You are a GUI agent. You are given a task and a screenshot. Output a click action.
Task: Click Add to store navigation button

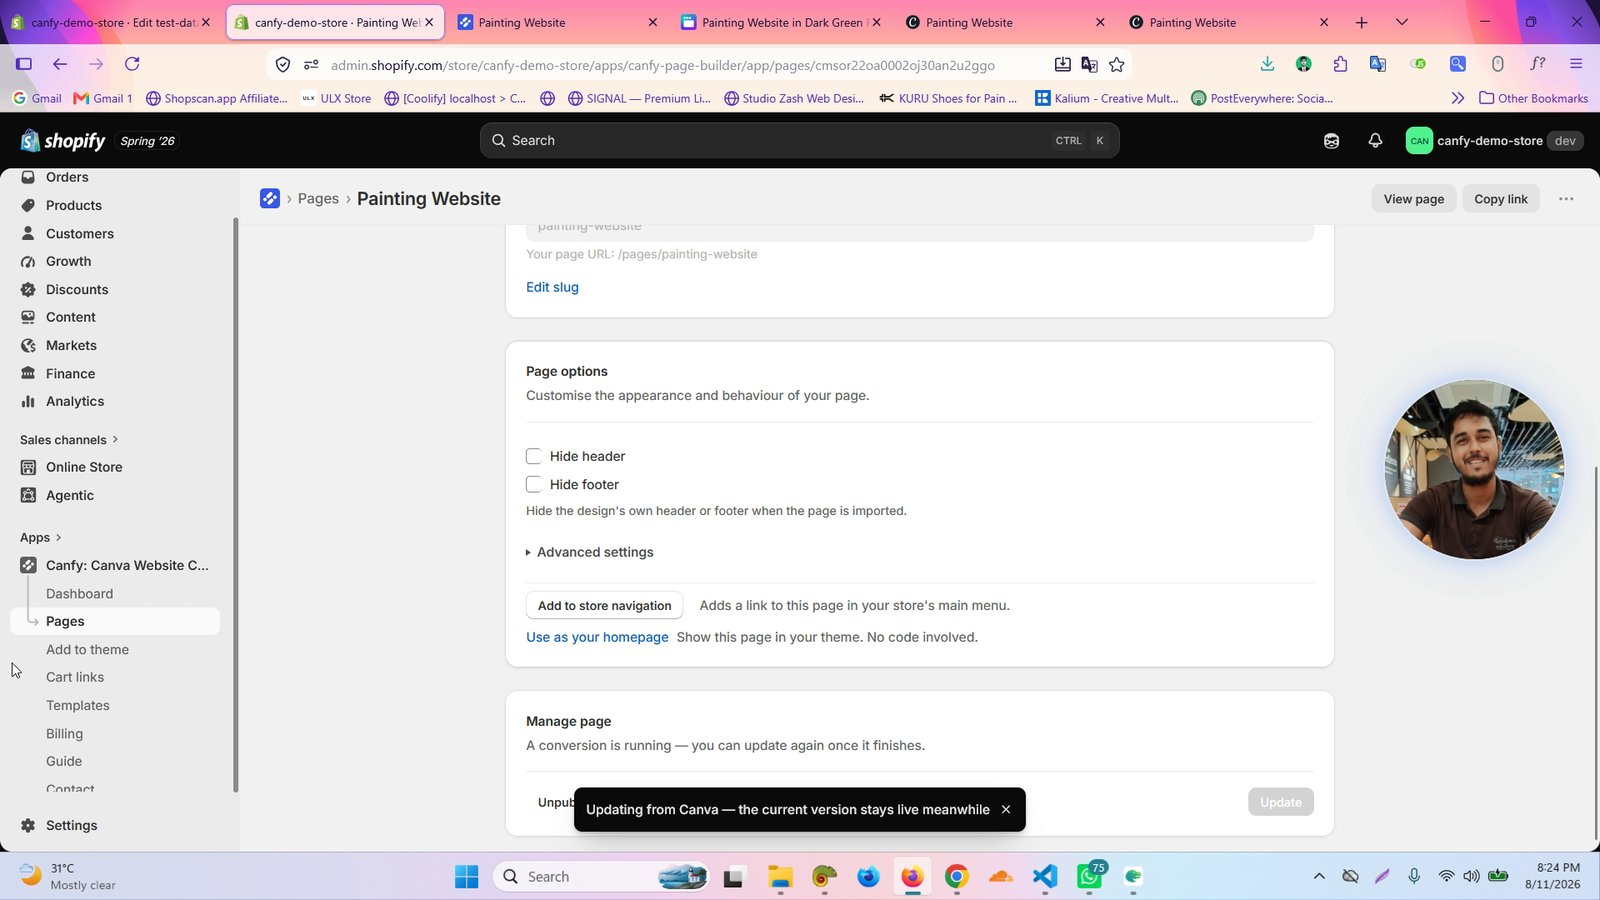pos(605,606)
